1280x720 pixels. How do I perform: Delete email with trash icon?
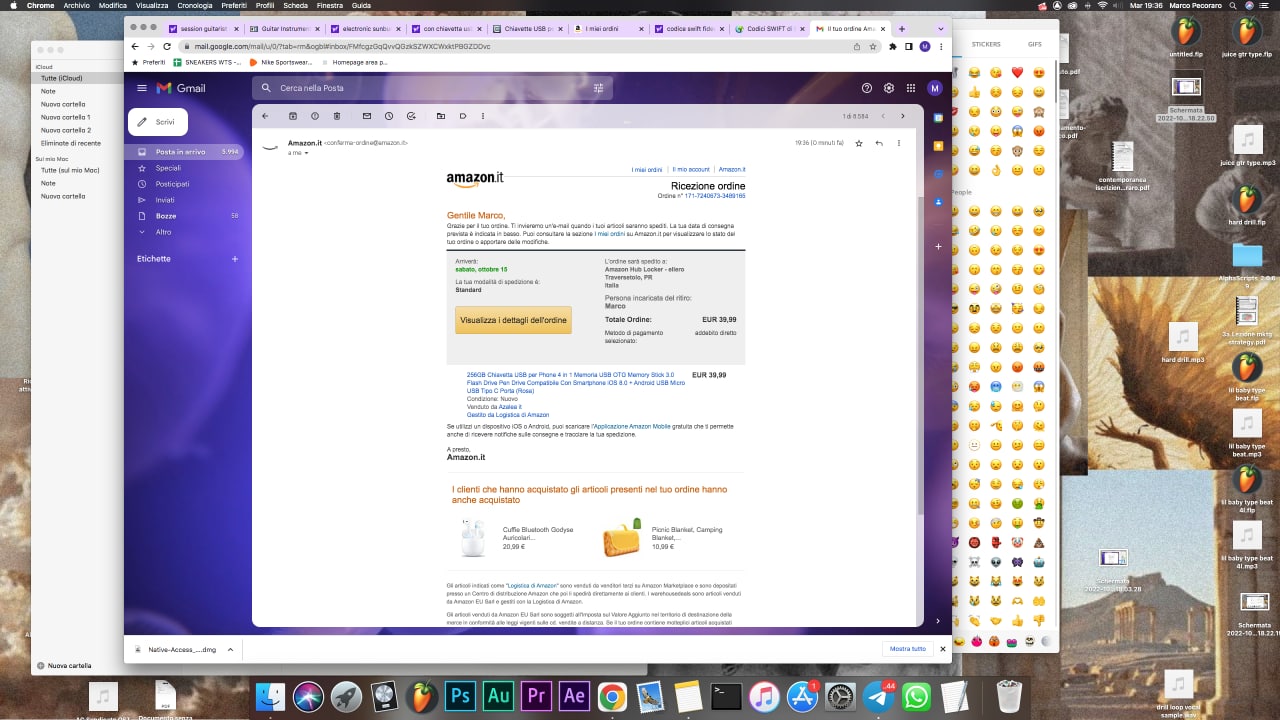coord(336,116)
